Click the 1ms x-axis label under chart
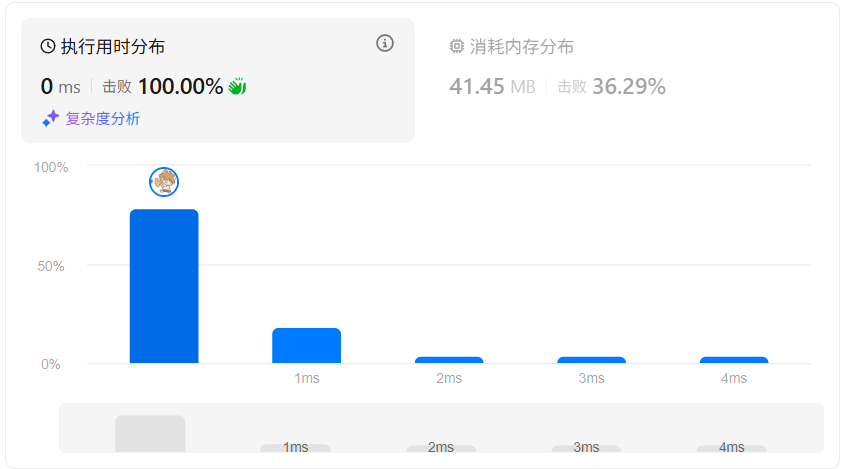Viewport: 843px width, 469px height. 306,378
